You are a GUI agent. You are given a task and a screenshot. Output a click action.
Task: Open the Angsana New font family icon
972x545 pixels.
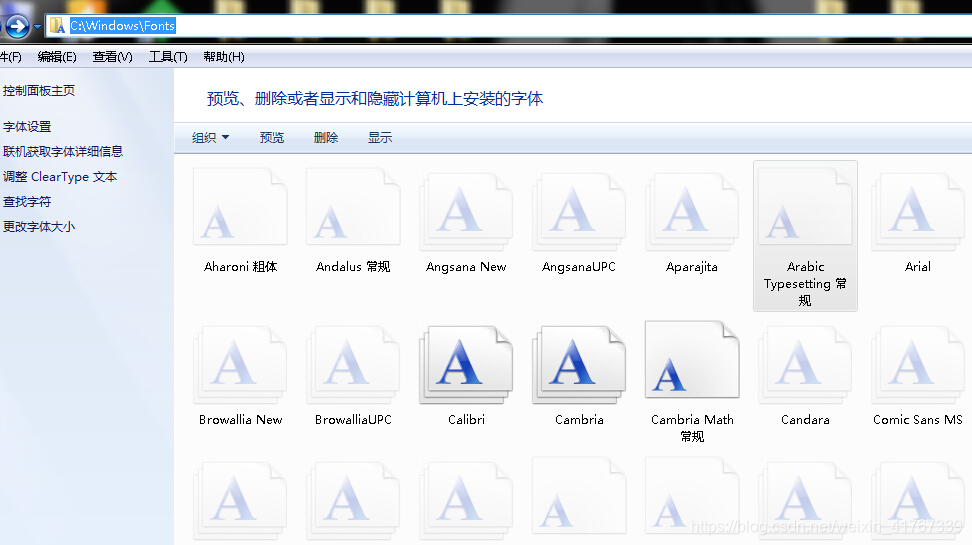coord(466,211)
